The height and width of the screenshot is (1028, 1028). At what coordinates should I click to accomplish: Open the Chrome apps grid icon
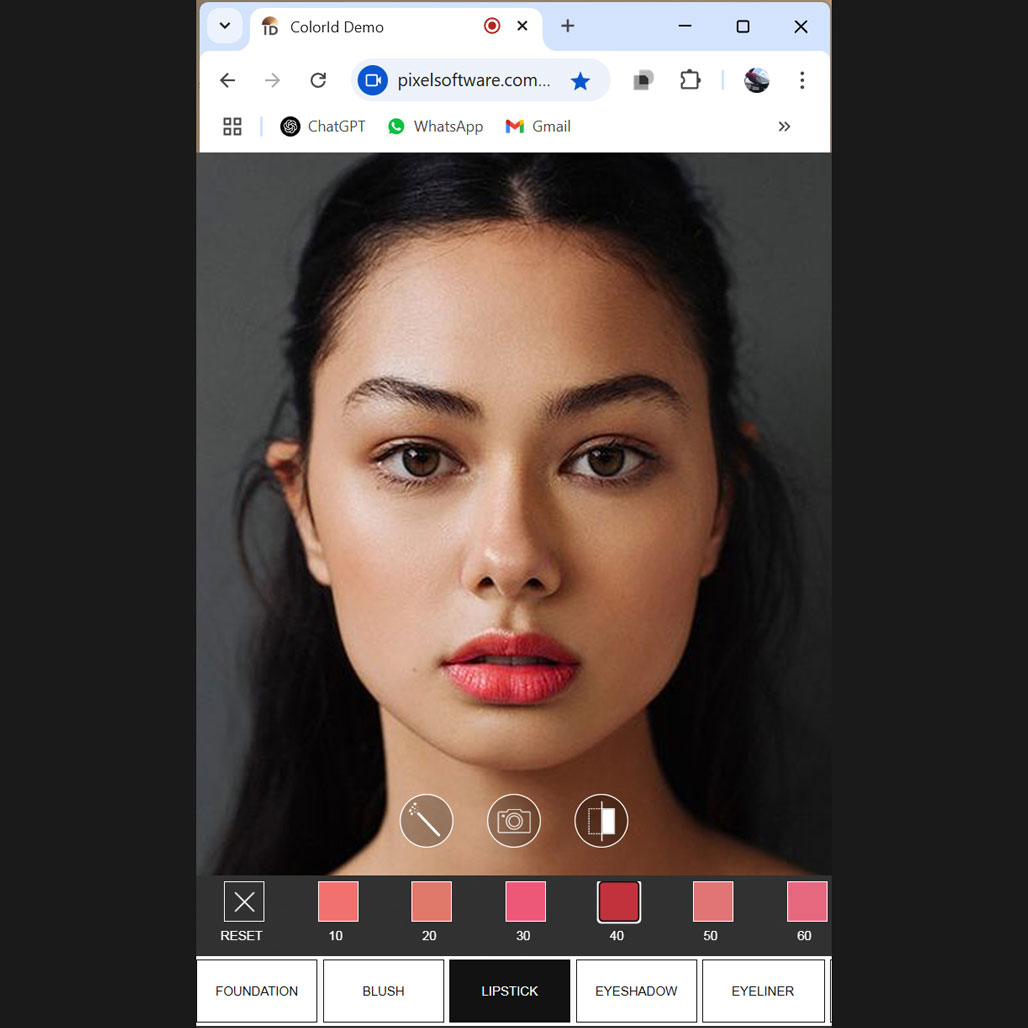[x=232, y=126]
